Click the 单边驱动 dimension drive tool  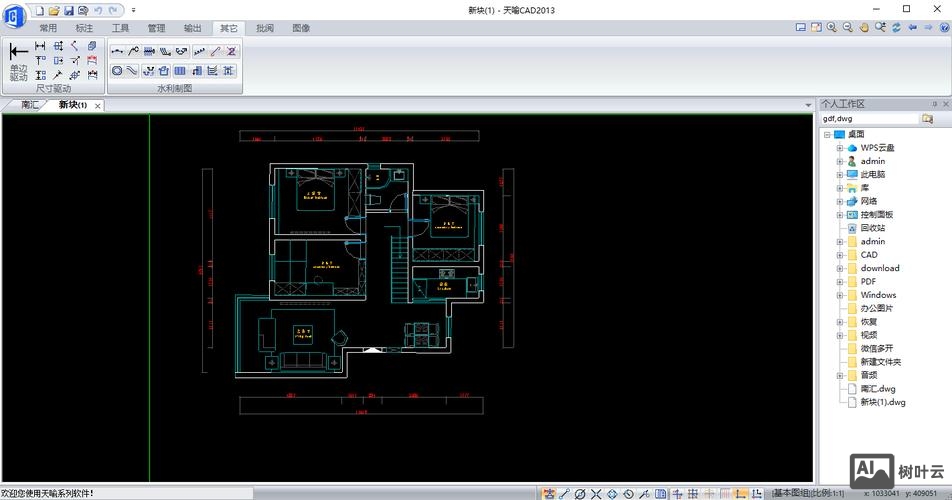pyautogui.click(x=18, y=61)
